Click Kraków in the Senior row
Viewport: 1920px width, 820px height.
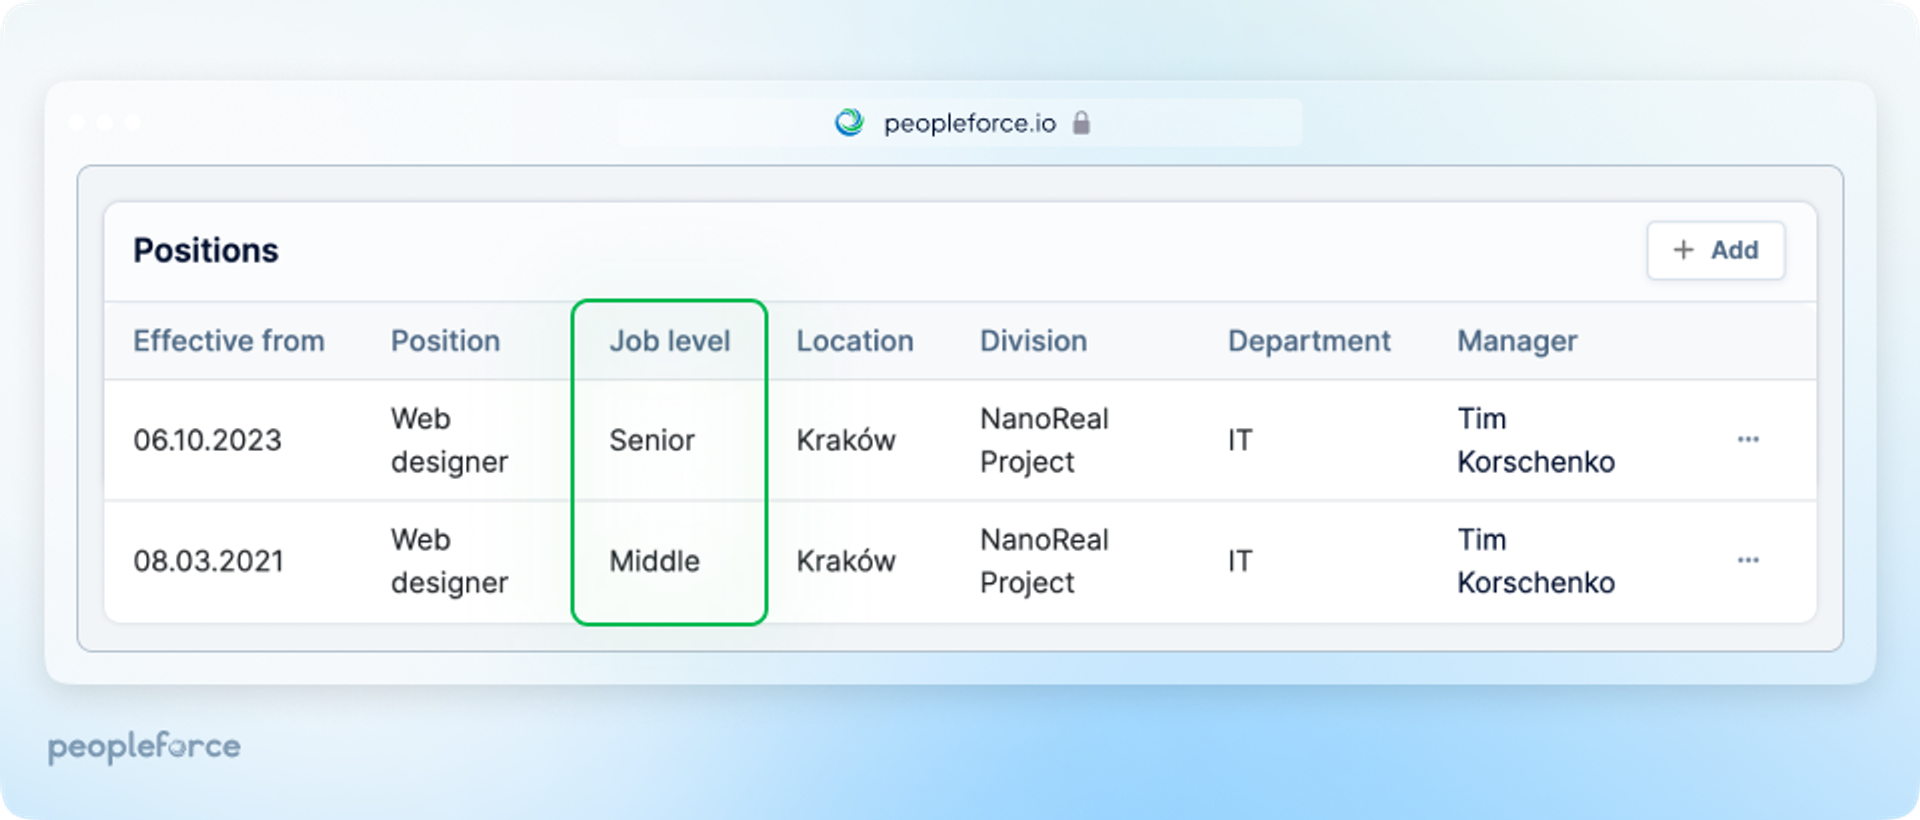(x=846, y=440)
